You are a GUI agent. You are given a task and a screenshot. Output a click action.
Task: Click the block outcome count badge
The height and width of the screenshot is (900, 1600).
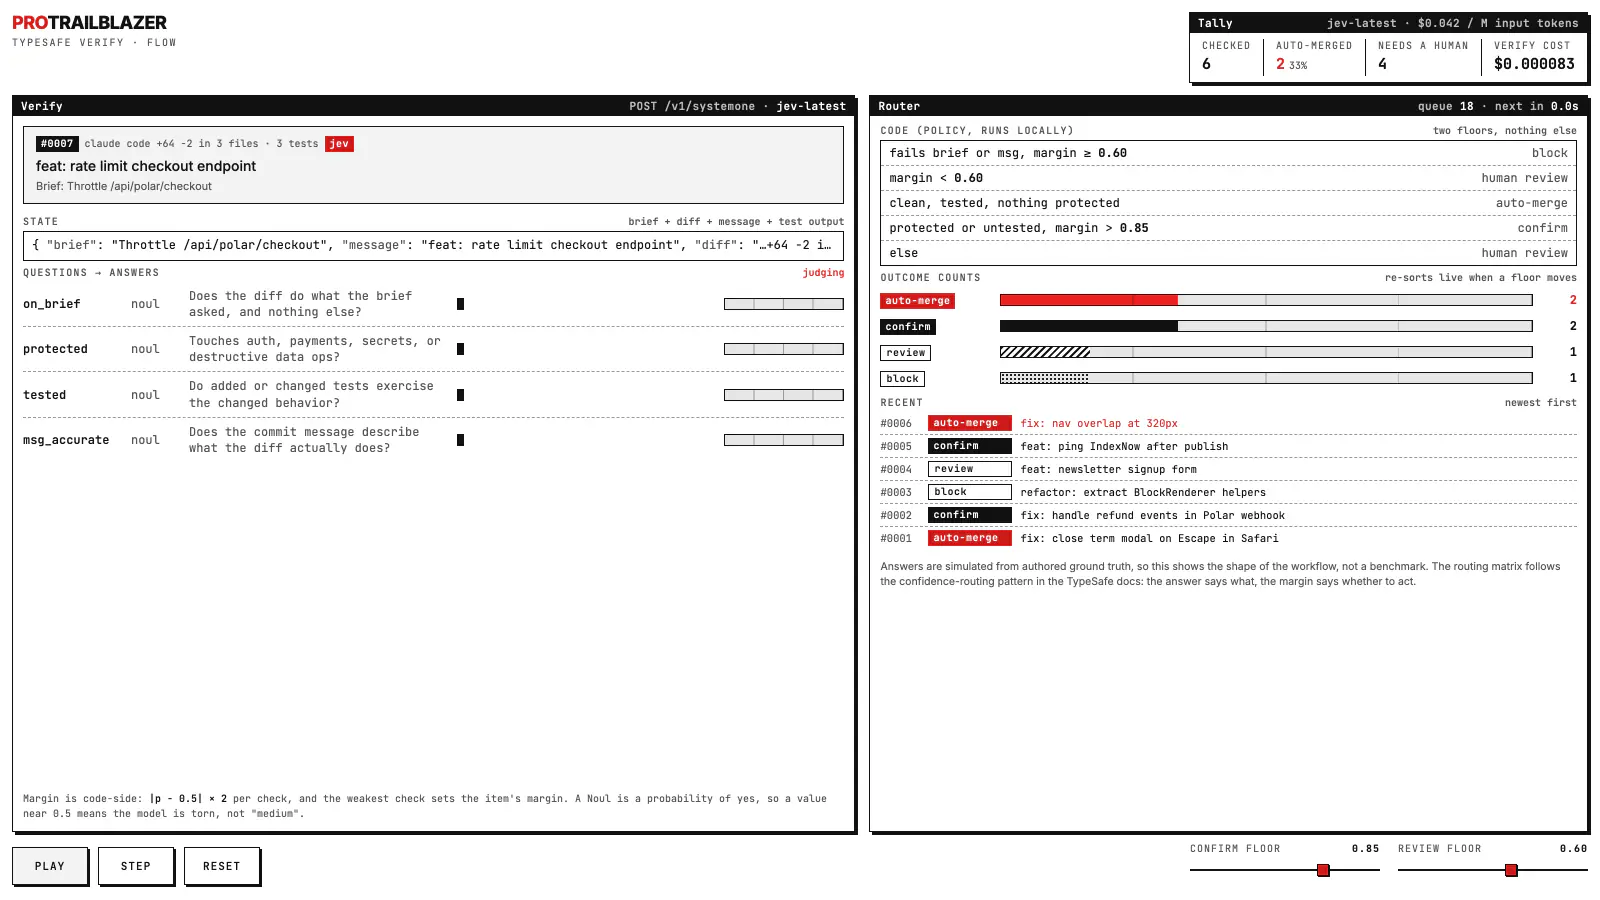coord(903,379)
